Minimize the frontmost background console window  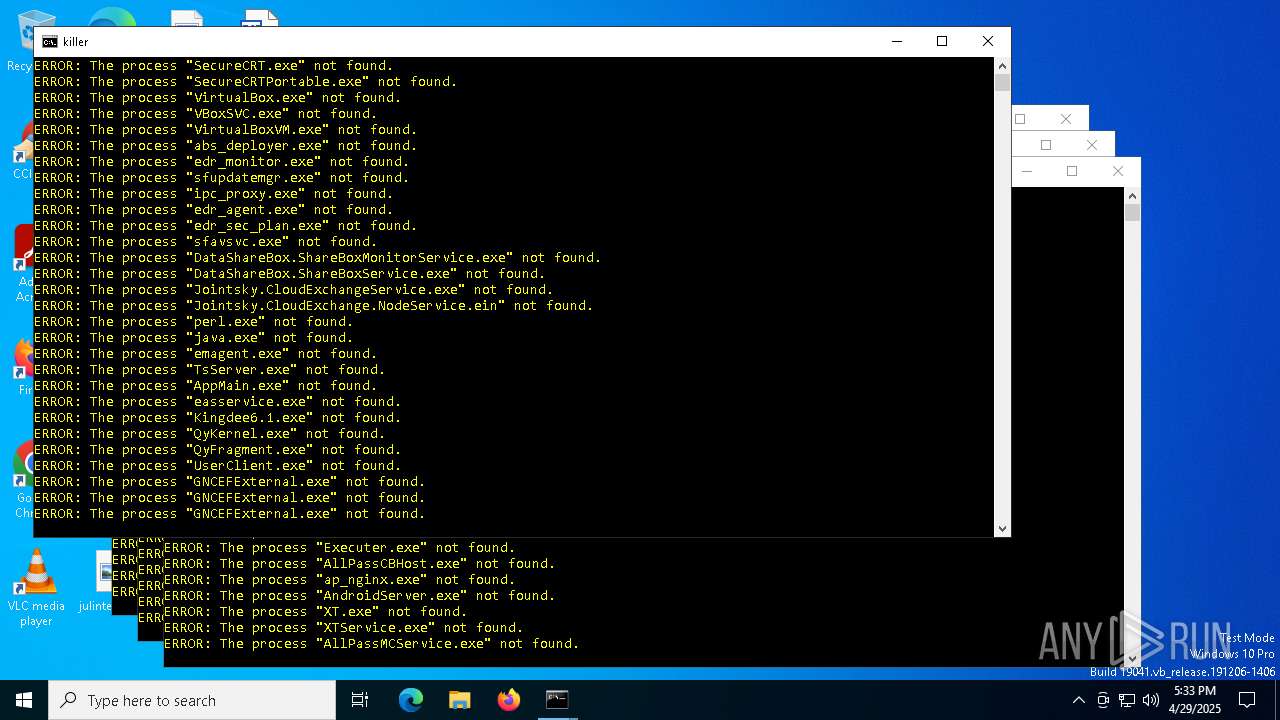1027,171
